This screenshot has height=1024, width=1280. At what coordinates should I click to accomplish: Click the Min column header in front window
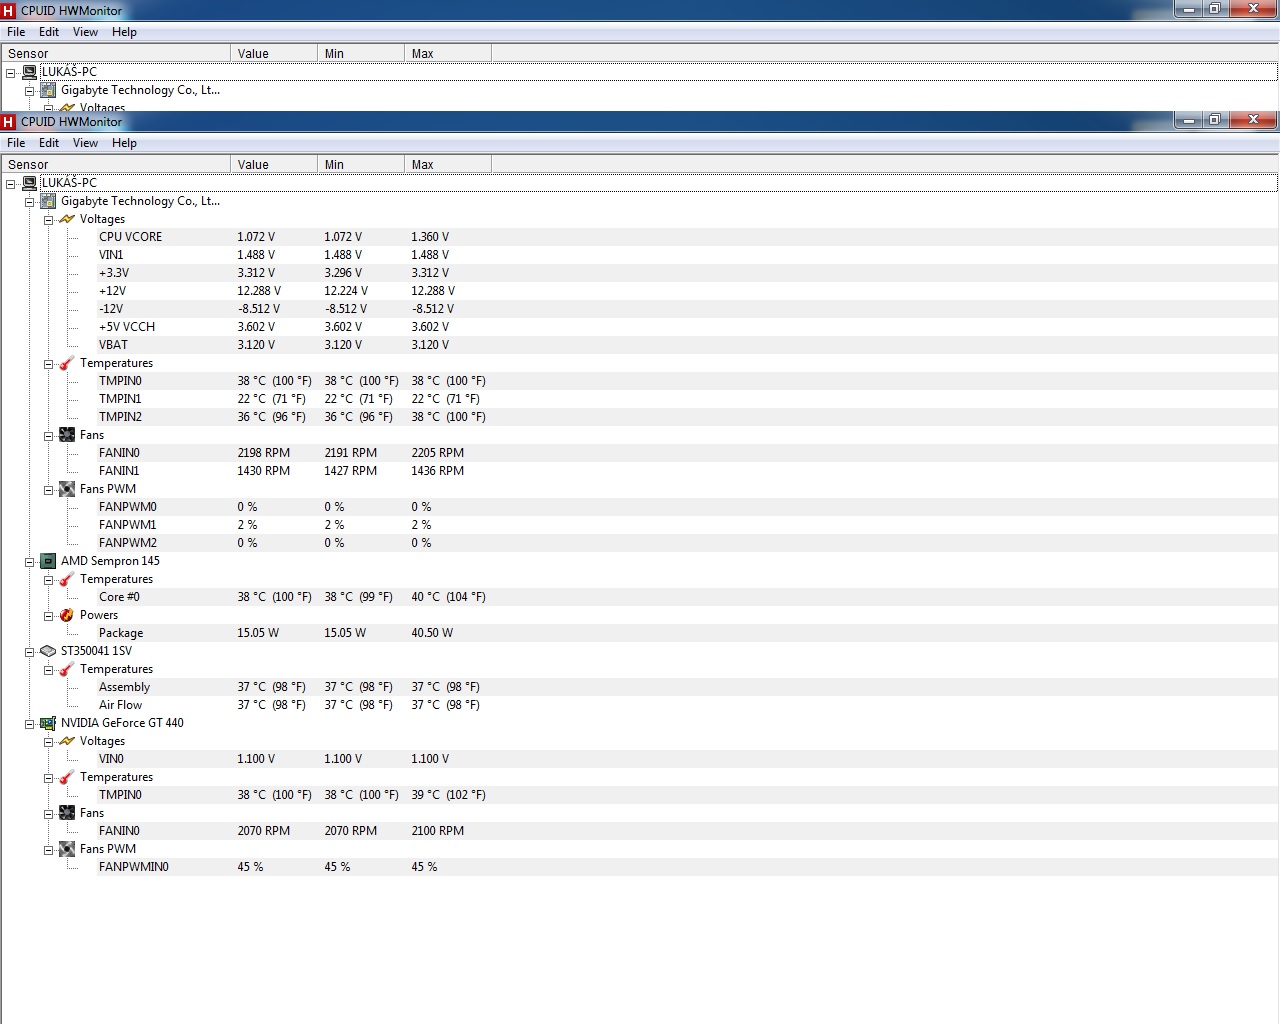click(x=361, y=164)
